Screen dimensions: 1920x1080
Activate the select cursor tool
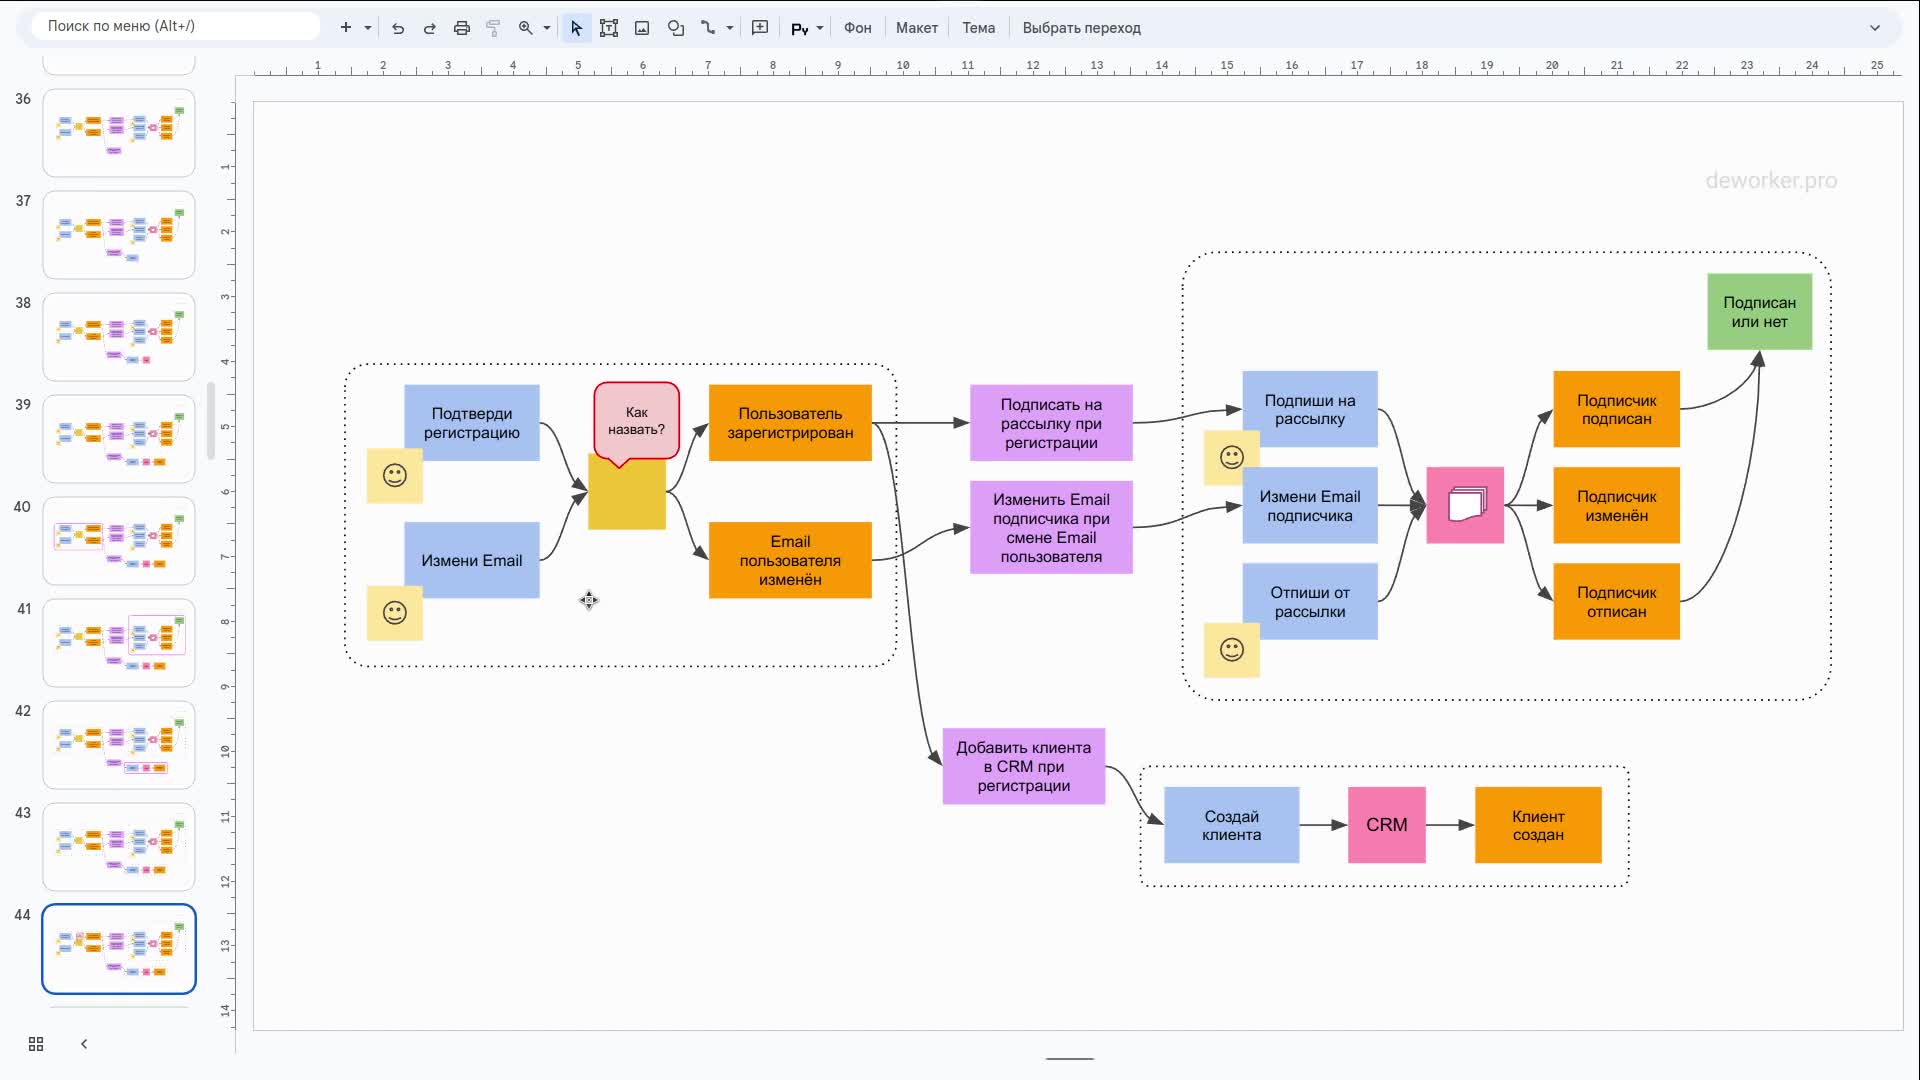tap(576, 28)
